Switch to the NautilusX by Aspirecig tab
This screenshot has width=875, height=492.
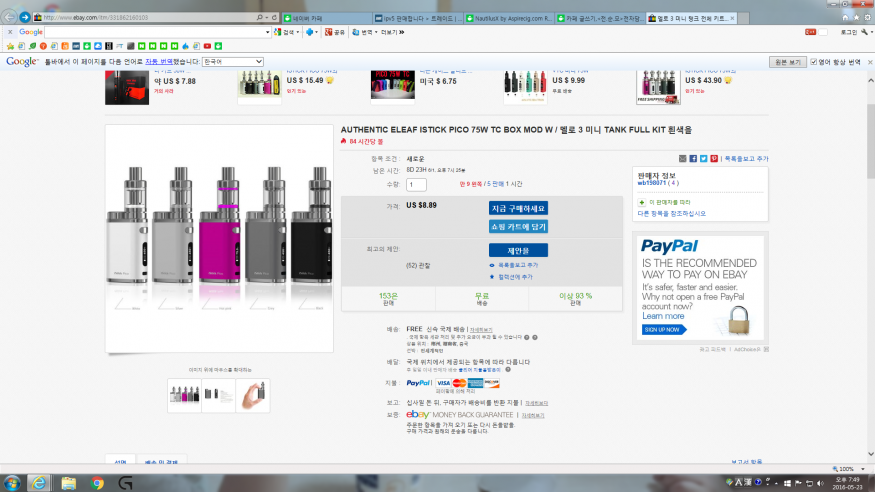pos(509,18)
